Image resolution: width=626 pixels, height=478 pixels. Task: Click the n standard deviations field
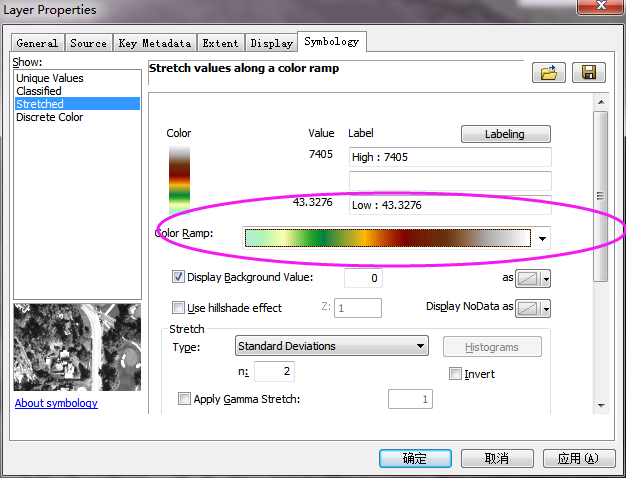point(274,371)
